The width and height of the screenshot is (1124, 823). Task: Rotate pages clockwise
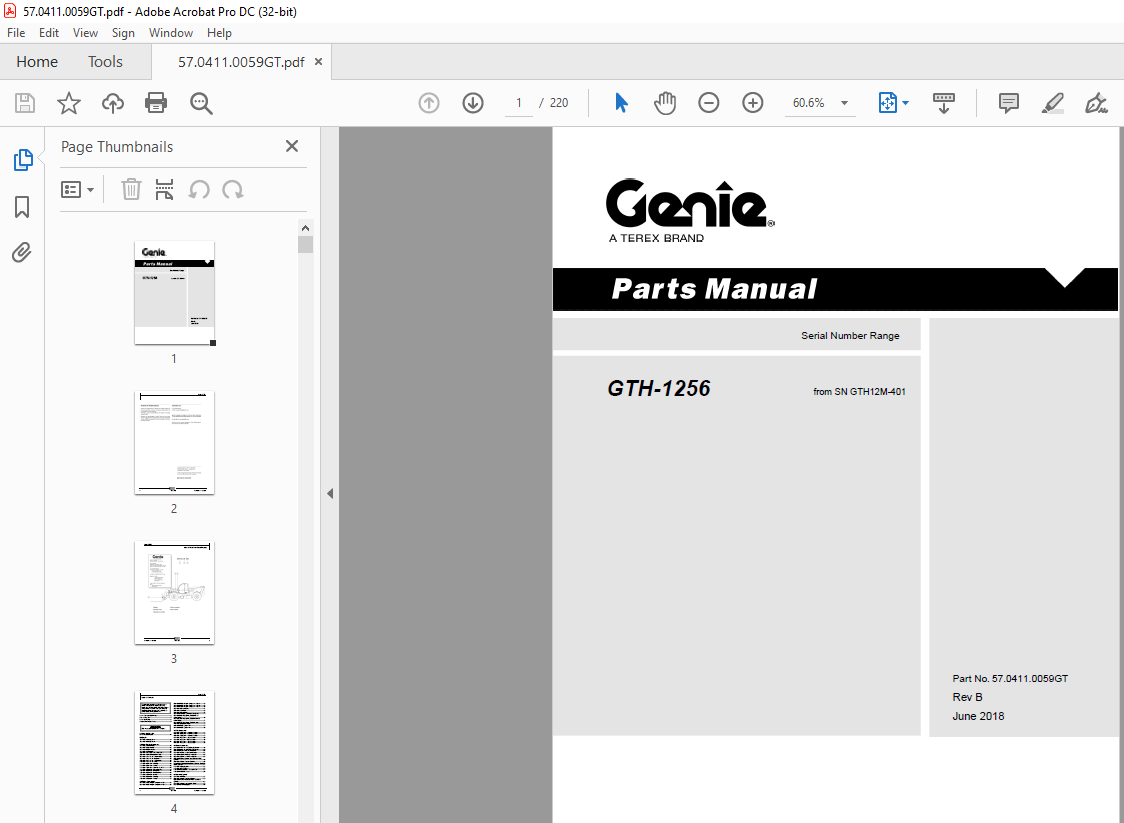click(x=233, y=190)
